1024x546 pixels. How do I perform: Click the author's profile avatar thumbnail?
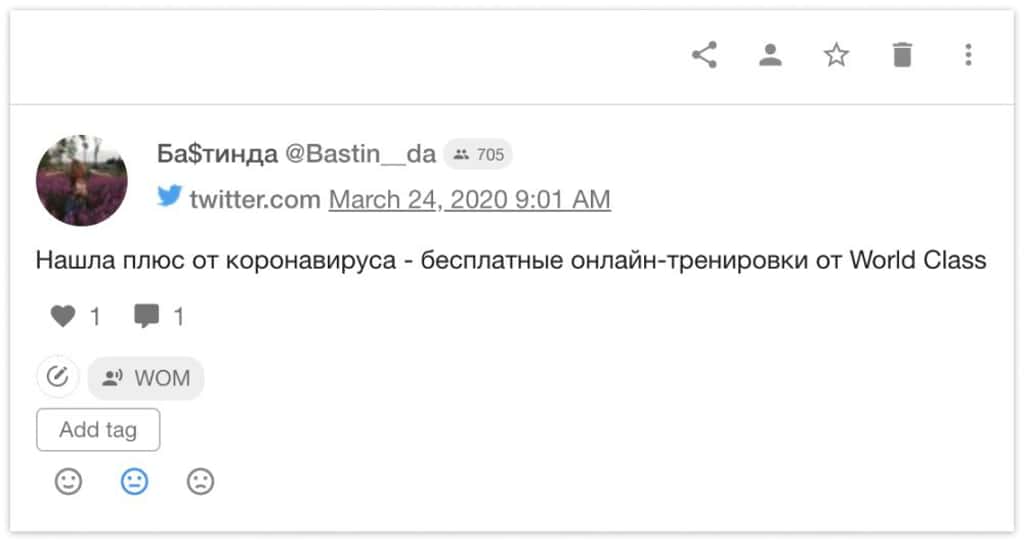click(82, 180)
